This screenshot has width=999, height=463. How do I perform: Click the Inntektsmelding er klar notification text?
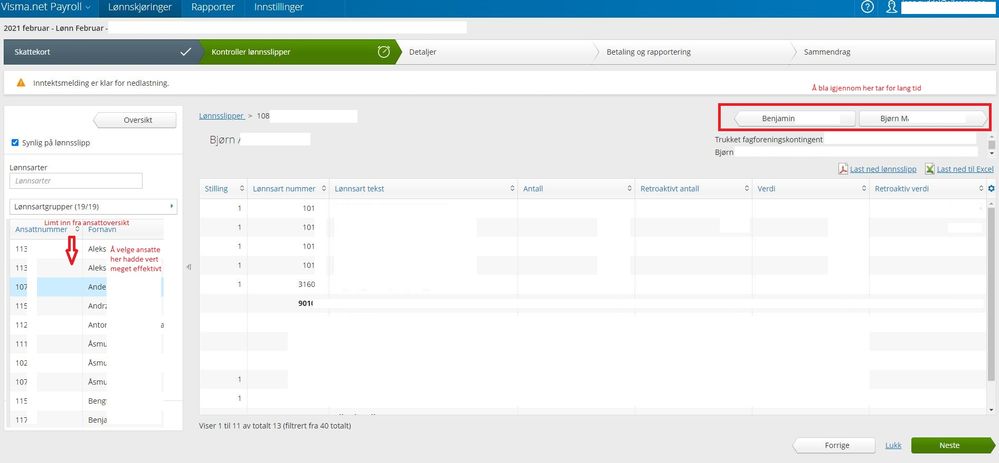(101, 83)
